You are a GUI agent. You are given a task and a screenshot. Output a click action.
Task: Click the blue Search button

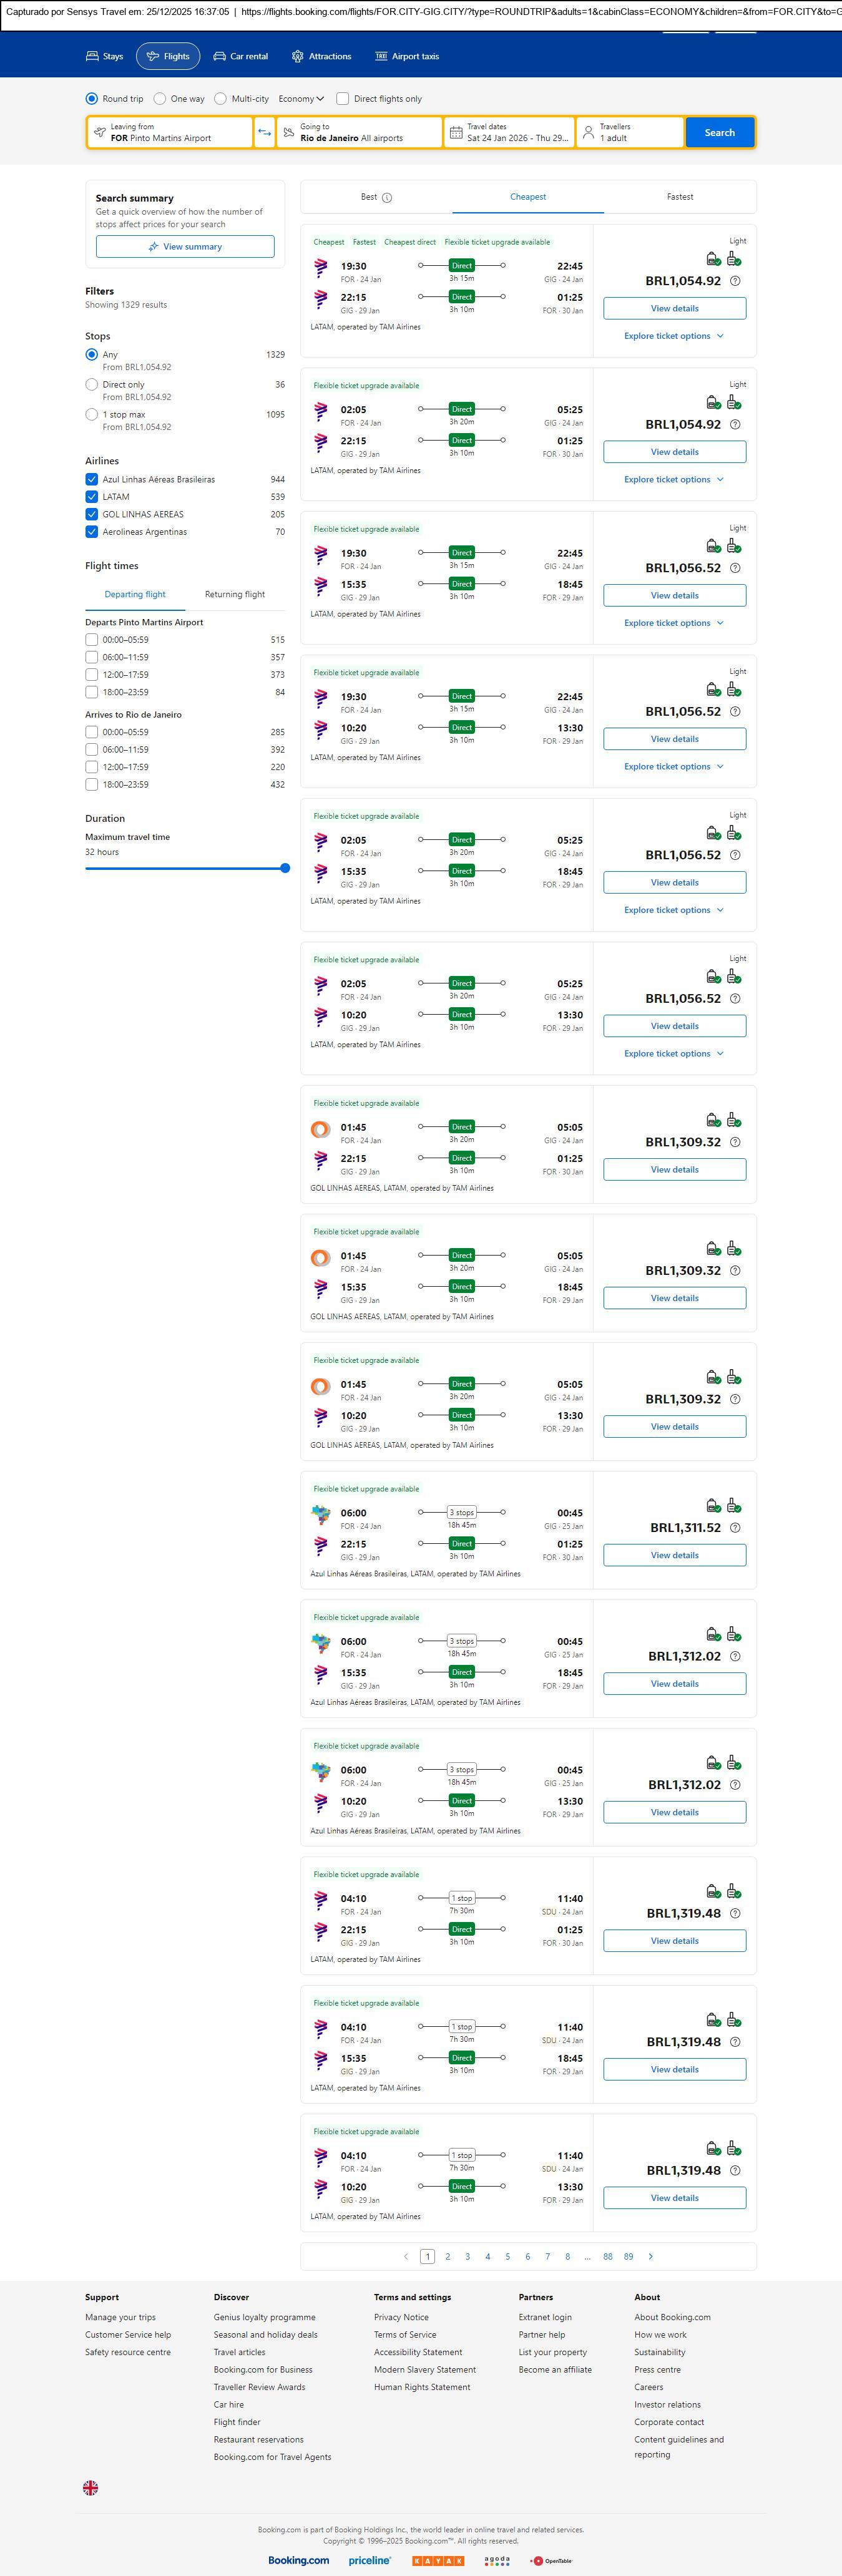[719, 132]
